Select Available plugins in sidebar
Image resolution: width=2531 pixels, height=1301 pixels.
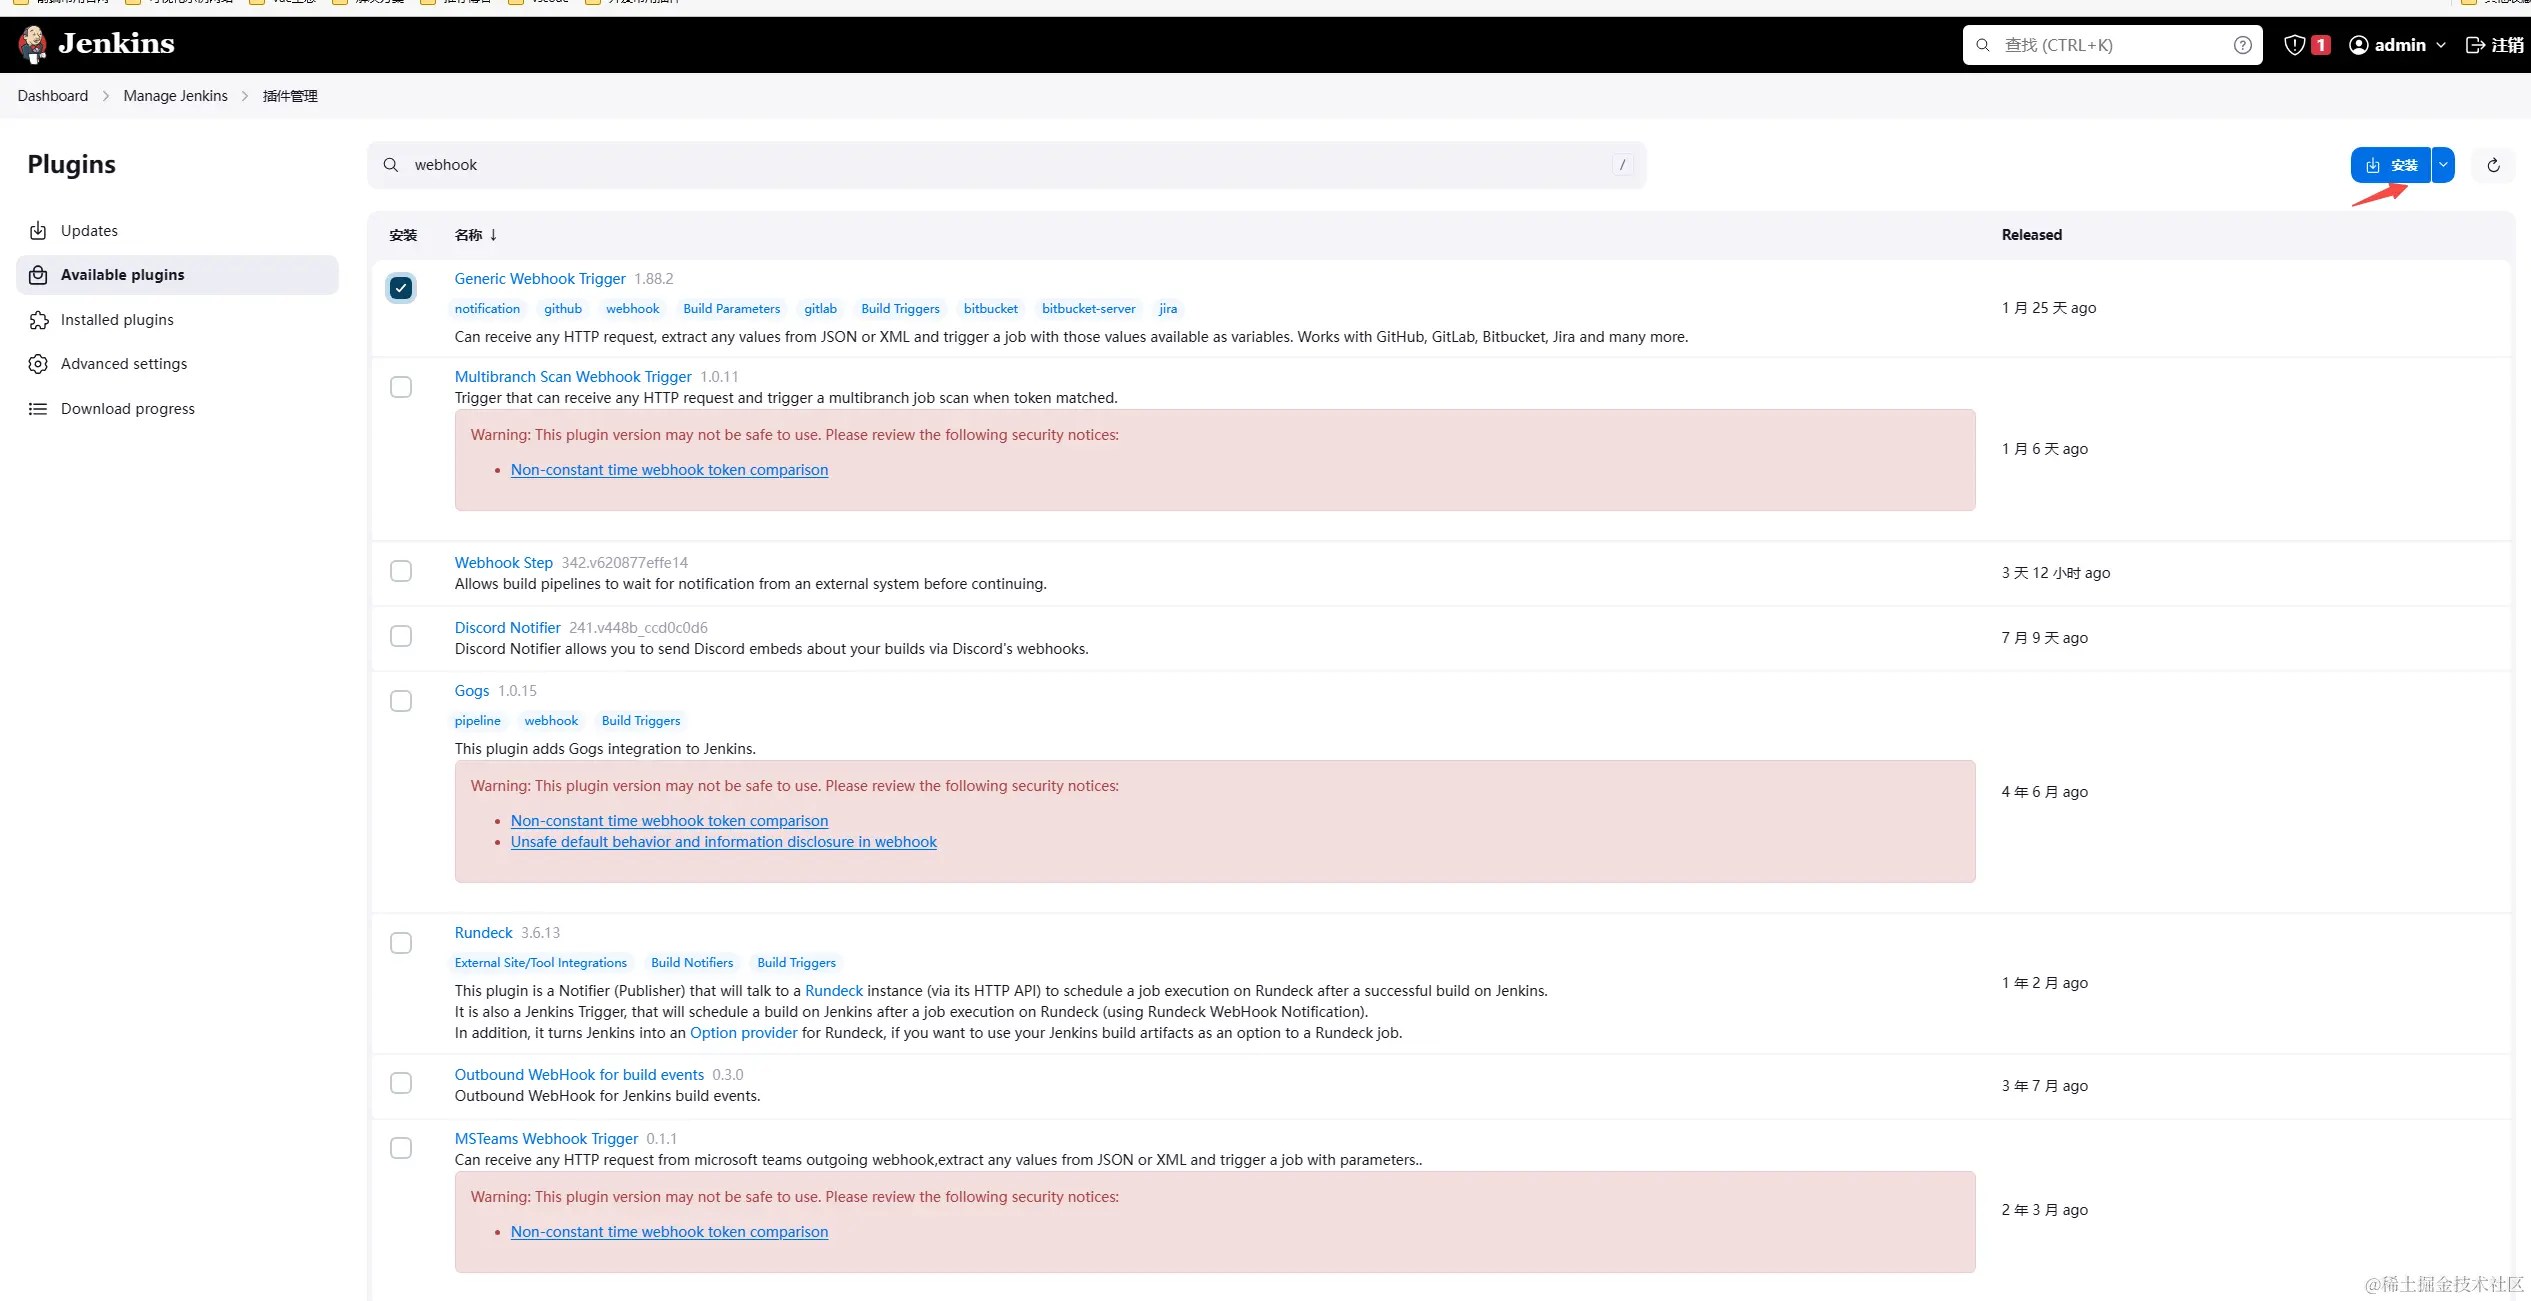(122, 275)
